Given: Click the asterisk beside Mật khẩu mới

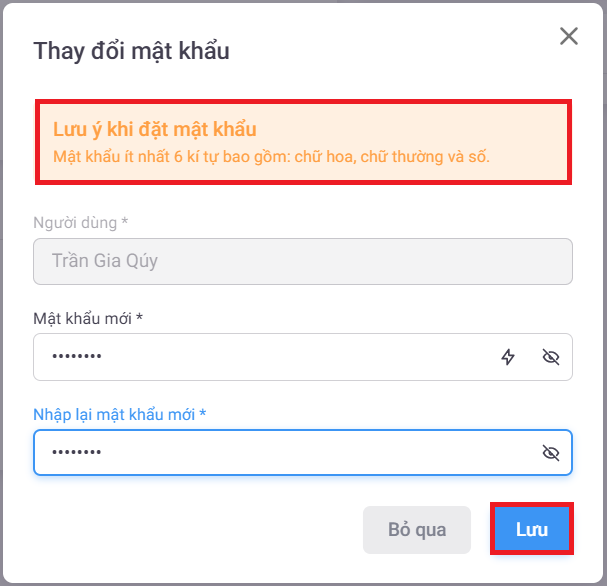Looking at the screenshot, I should pyautogui.click(x=140, y=318).
